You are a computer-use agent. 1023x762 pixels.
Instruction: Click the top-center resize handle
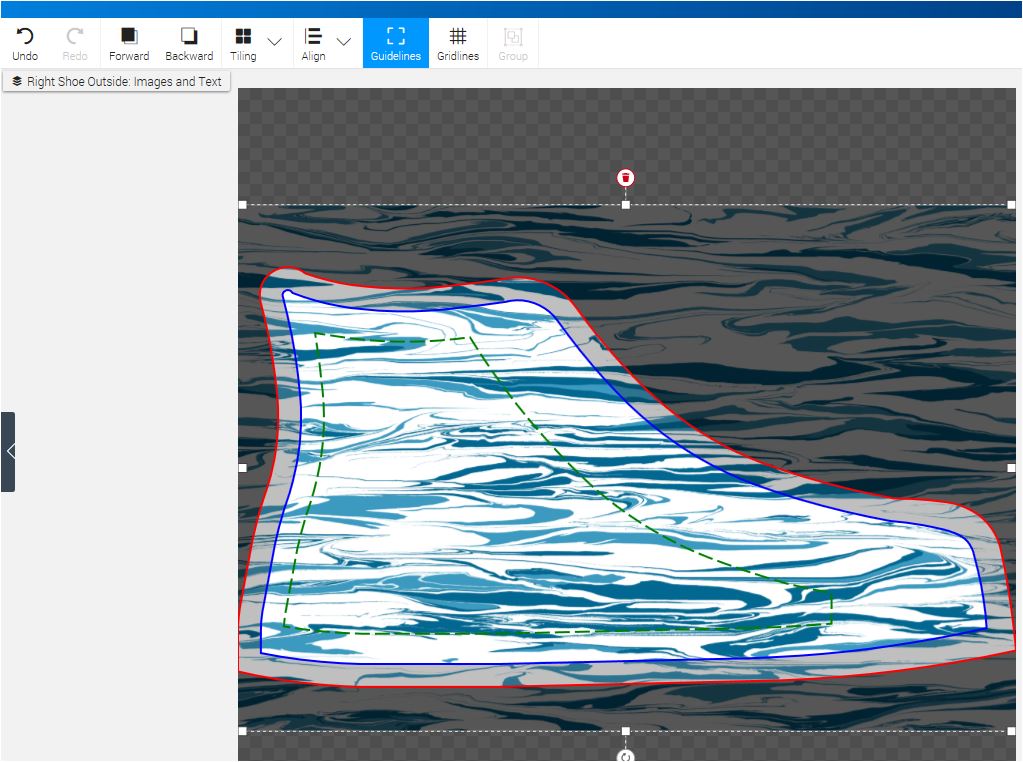(626, 205)
